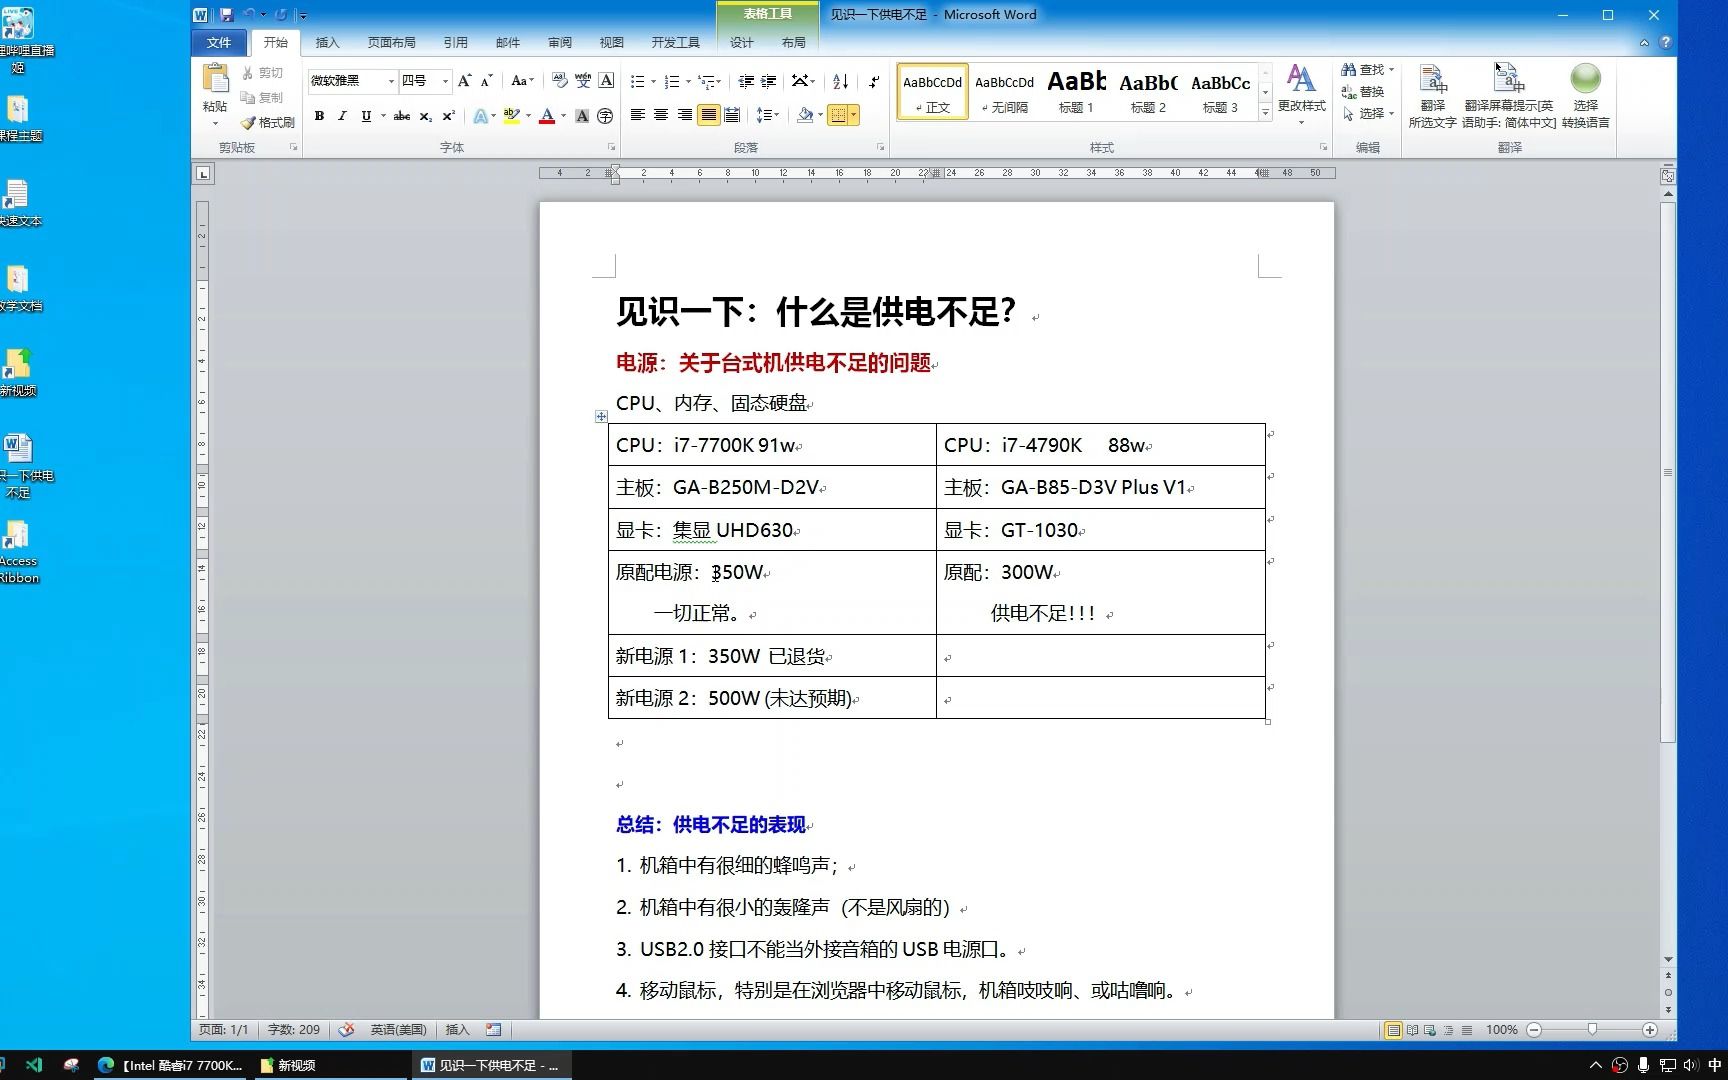Click the Change Styles (更改样式) button
Screen dimensions: 1728x1080
[x=1301, y=94]
